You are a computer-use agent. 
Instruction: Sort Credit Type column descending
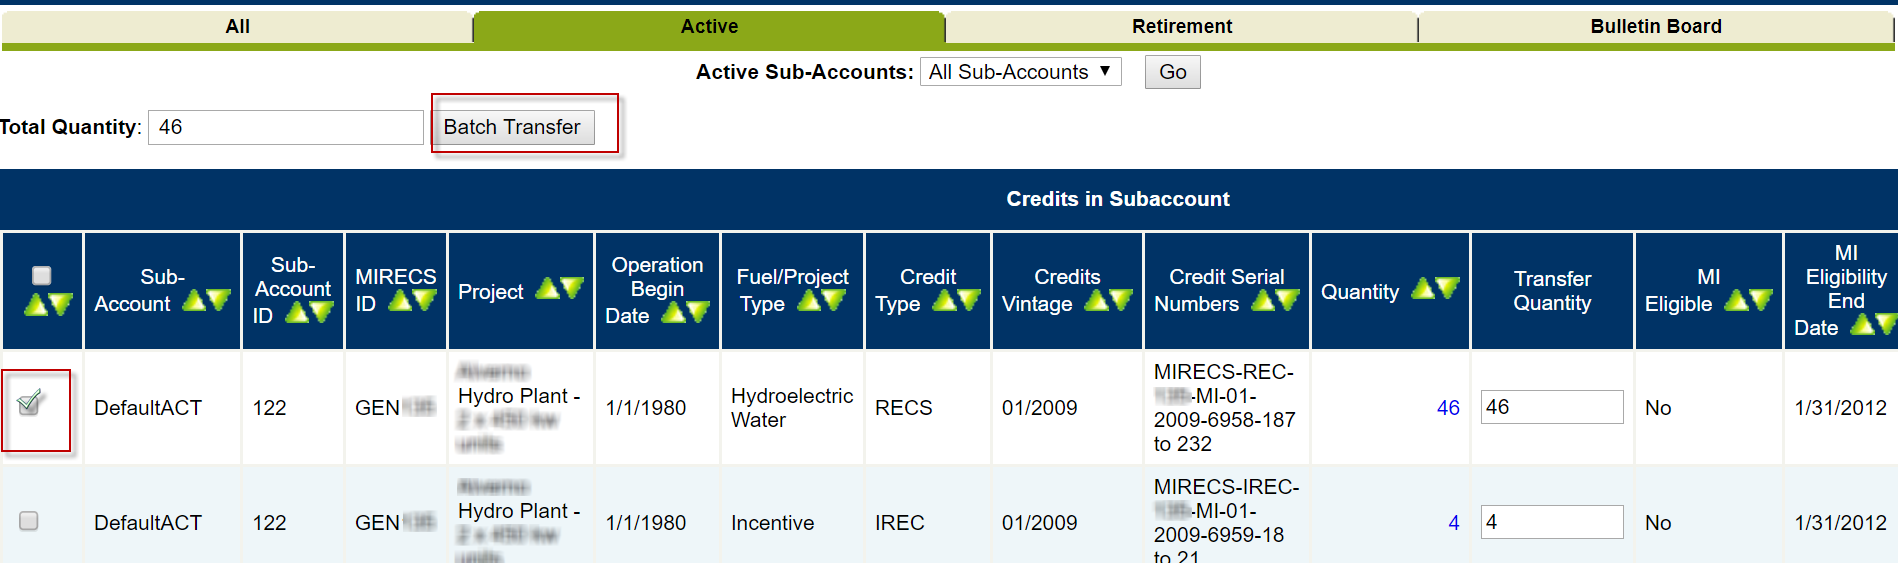[969, 300]
